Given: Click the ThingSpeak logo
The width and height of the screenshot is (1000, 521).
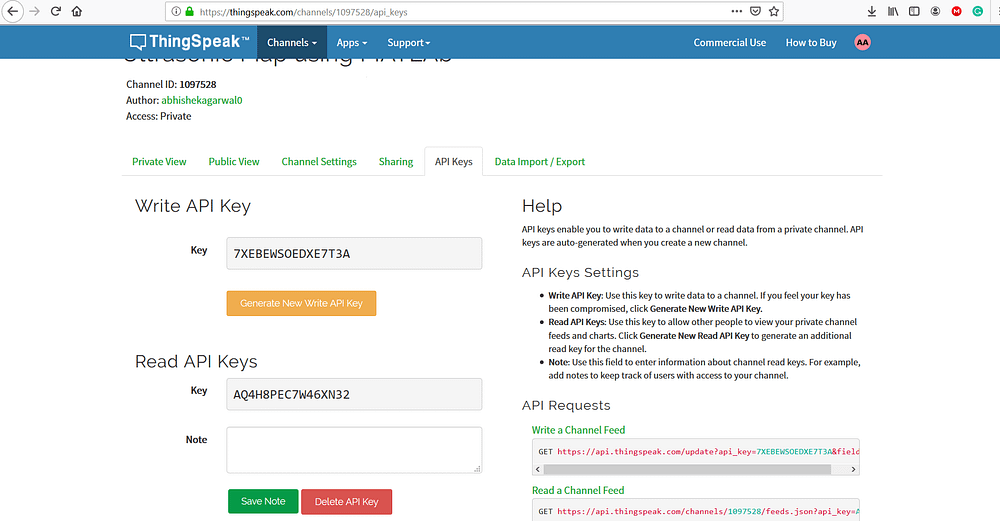Looking at the screenshot, I should [x=189, y=42].
